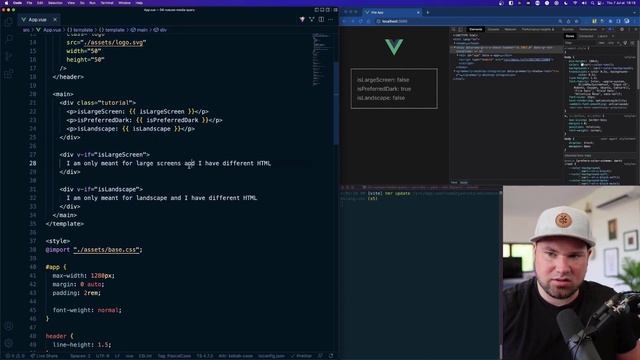Open the notifications bell in VS Code status bar
Image resolution: width=640 pixels, height=360 pixels.
coord(331,356)
